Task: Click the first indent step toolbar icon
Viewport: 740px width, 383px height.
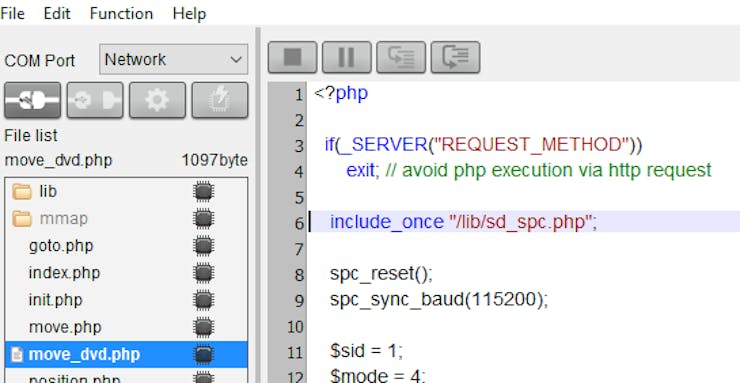Action: point(401,57)
